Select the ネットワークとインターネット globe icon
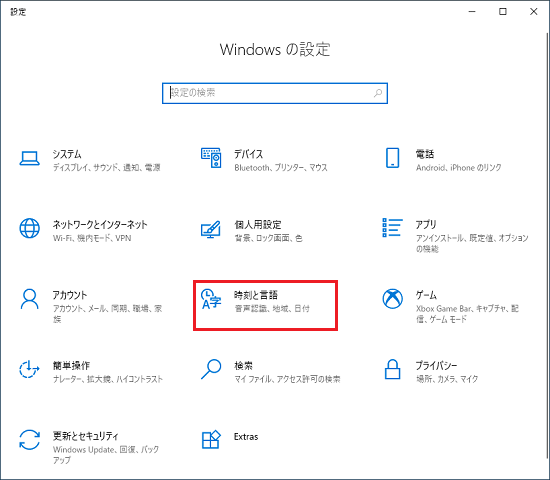Viewport: 550px width, 480px height. pos(29,228)
